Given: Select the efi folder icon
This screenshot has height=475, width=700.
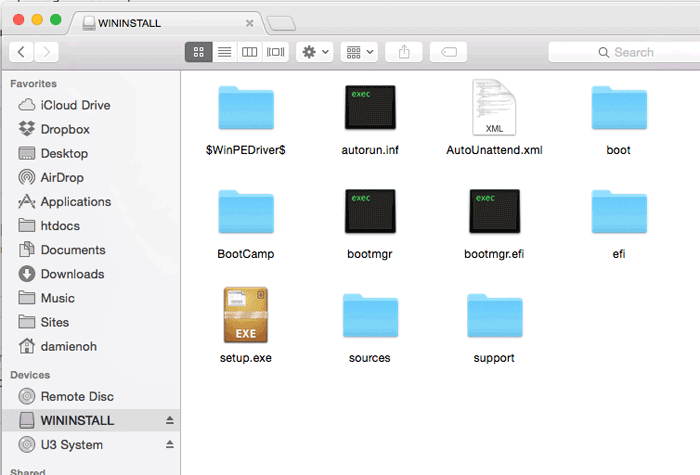Looking at the screenshot, I should pos(619,212).
